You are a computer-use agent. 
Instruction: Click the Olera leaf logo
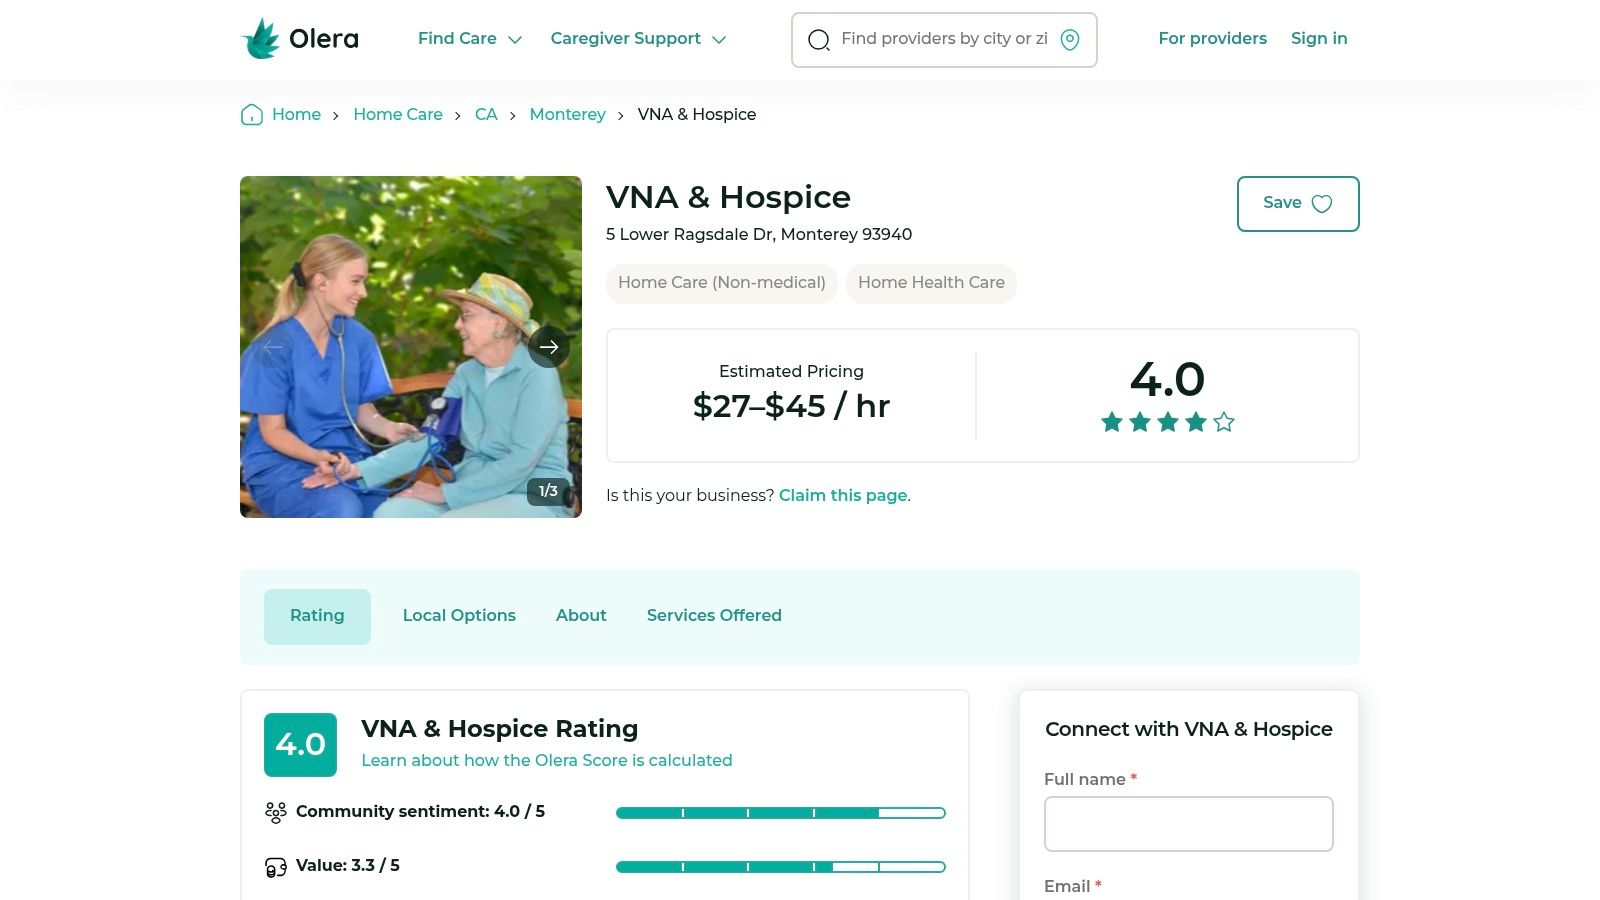click(260, 38)
